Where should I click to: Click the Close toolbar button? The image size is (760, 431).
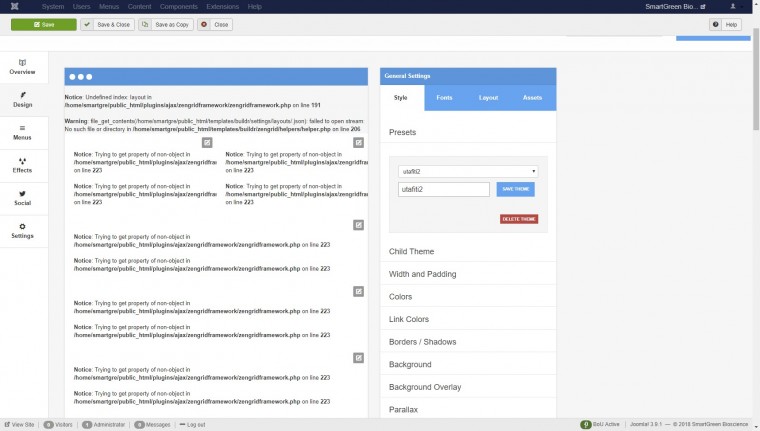pos(215,24)
